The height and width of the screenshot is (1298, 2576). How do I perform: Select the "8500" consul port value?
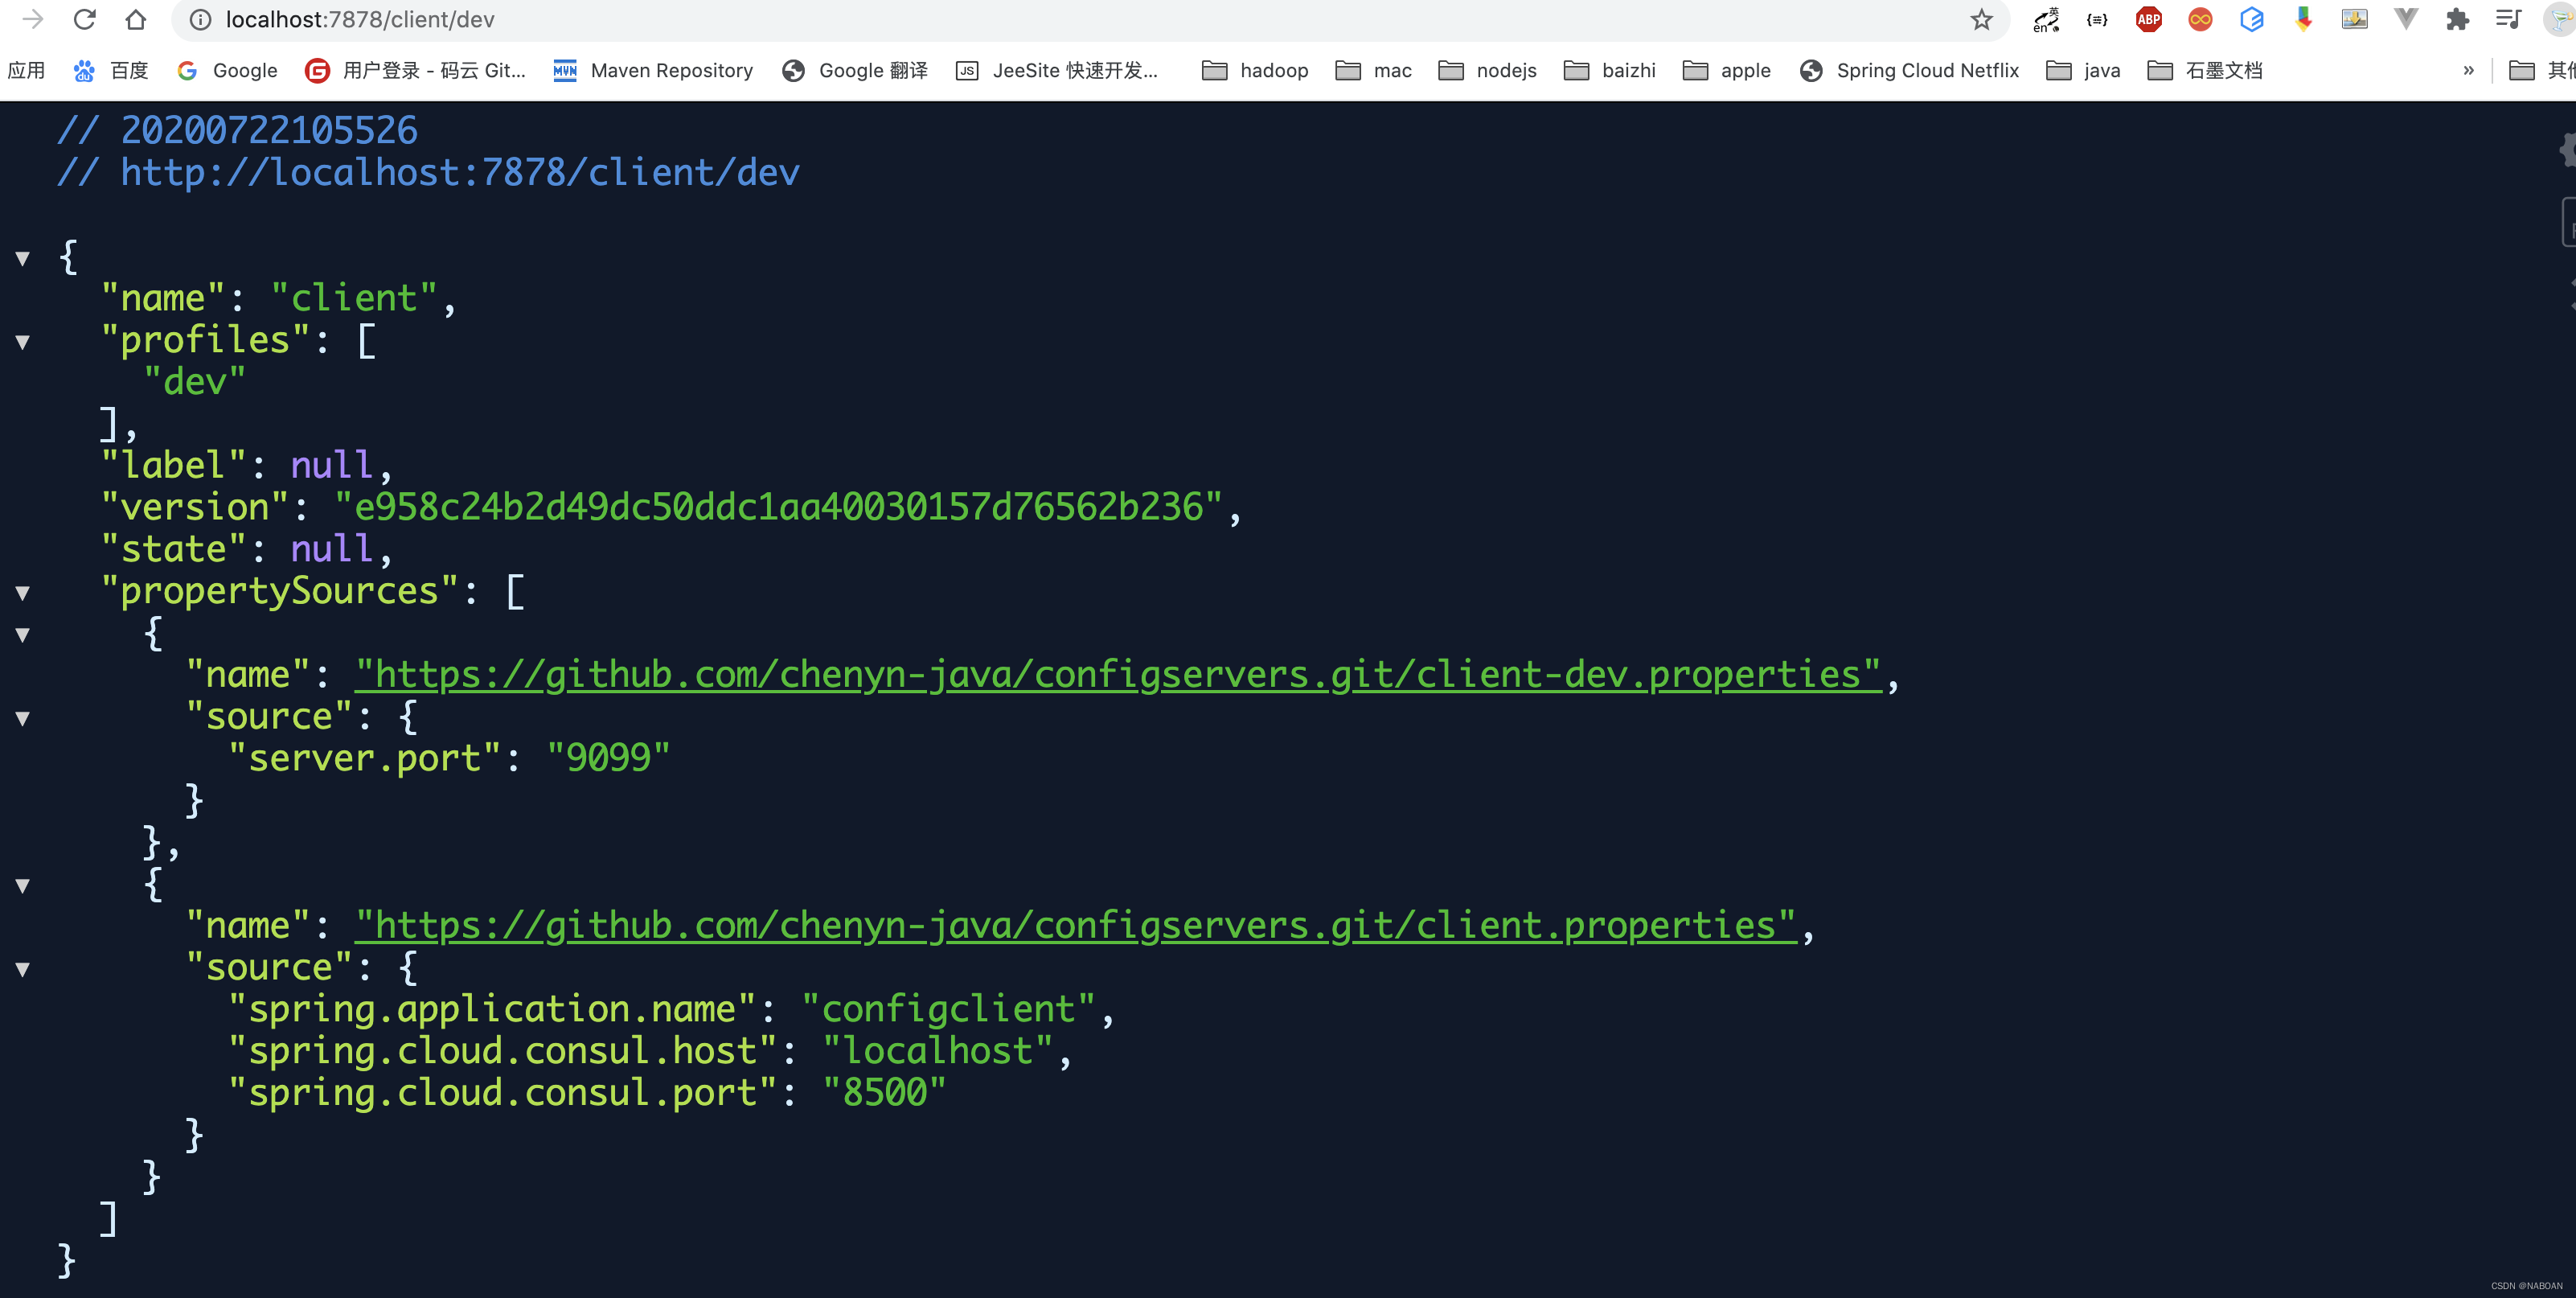(x=884, y=1093)
